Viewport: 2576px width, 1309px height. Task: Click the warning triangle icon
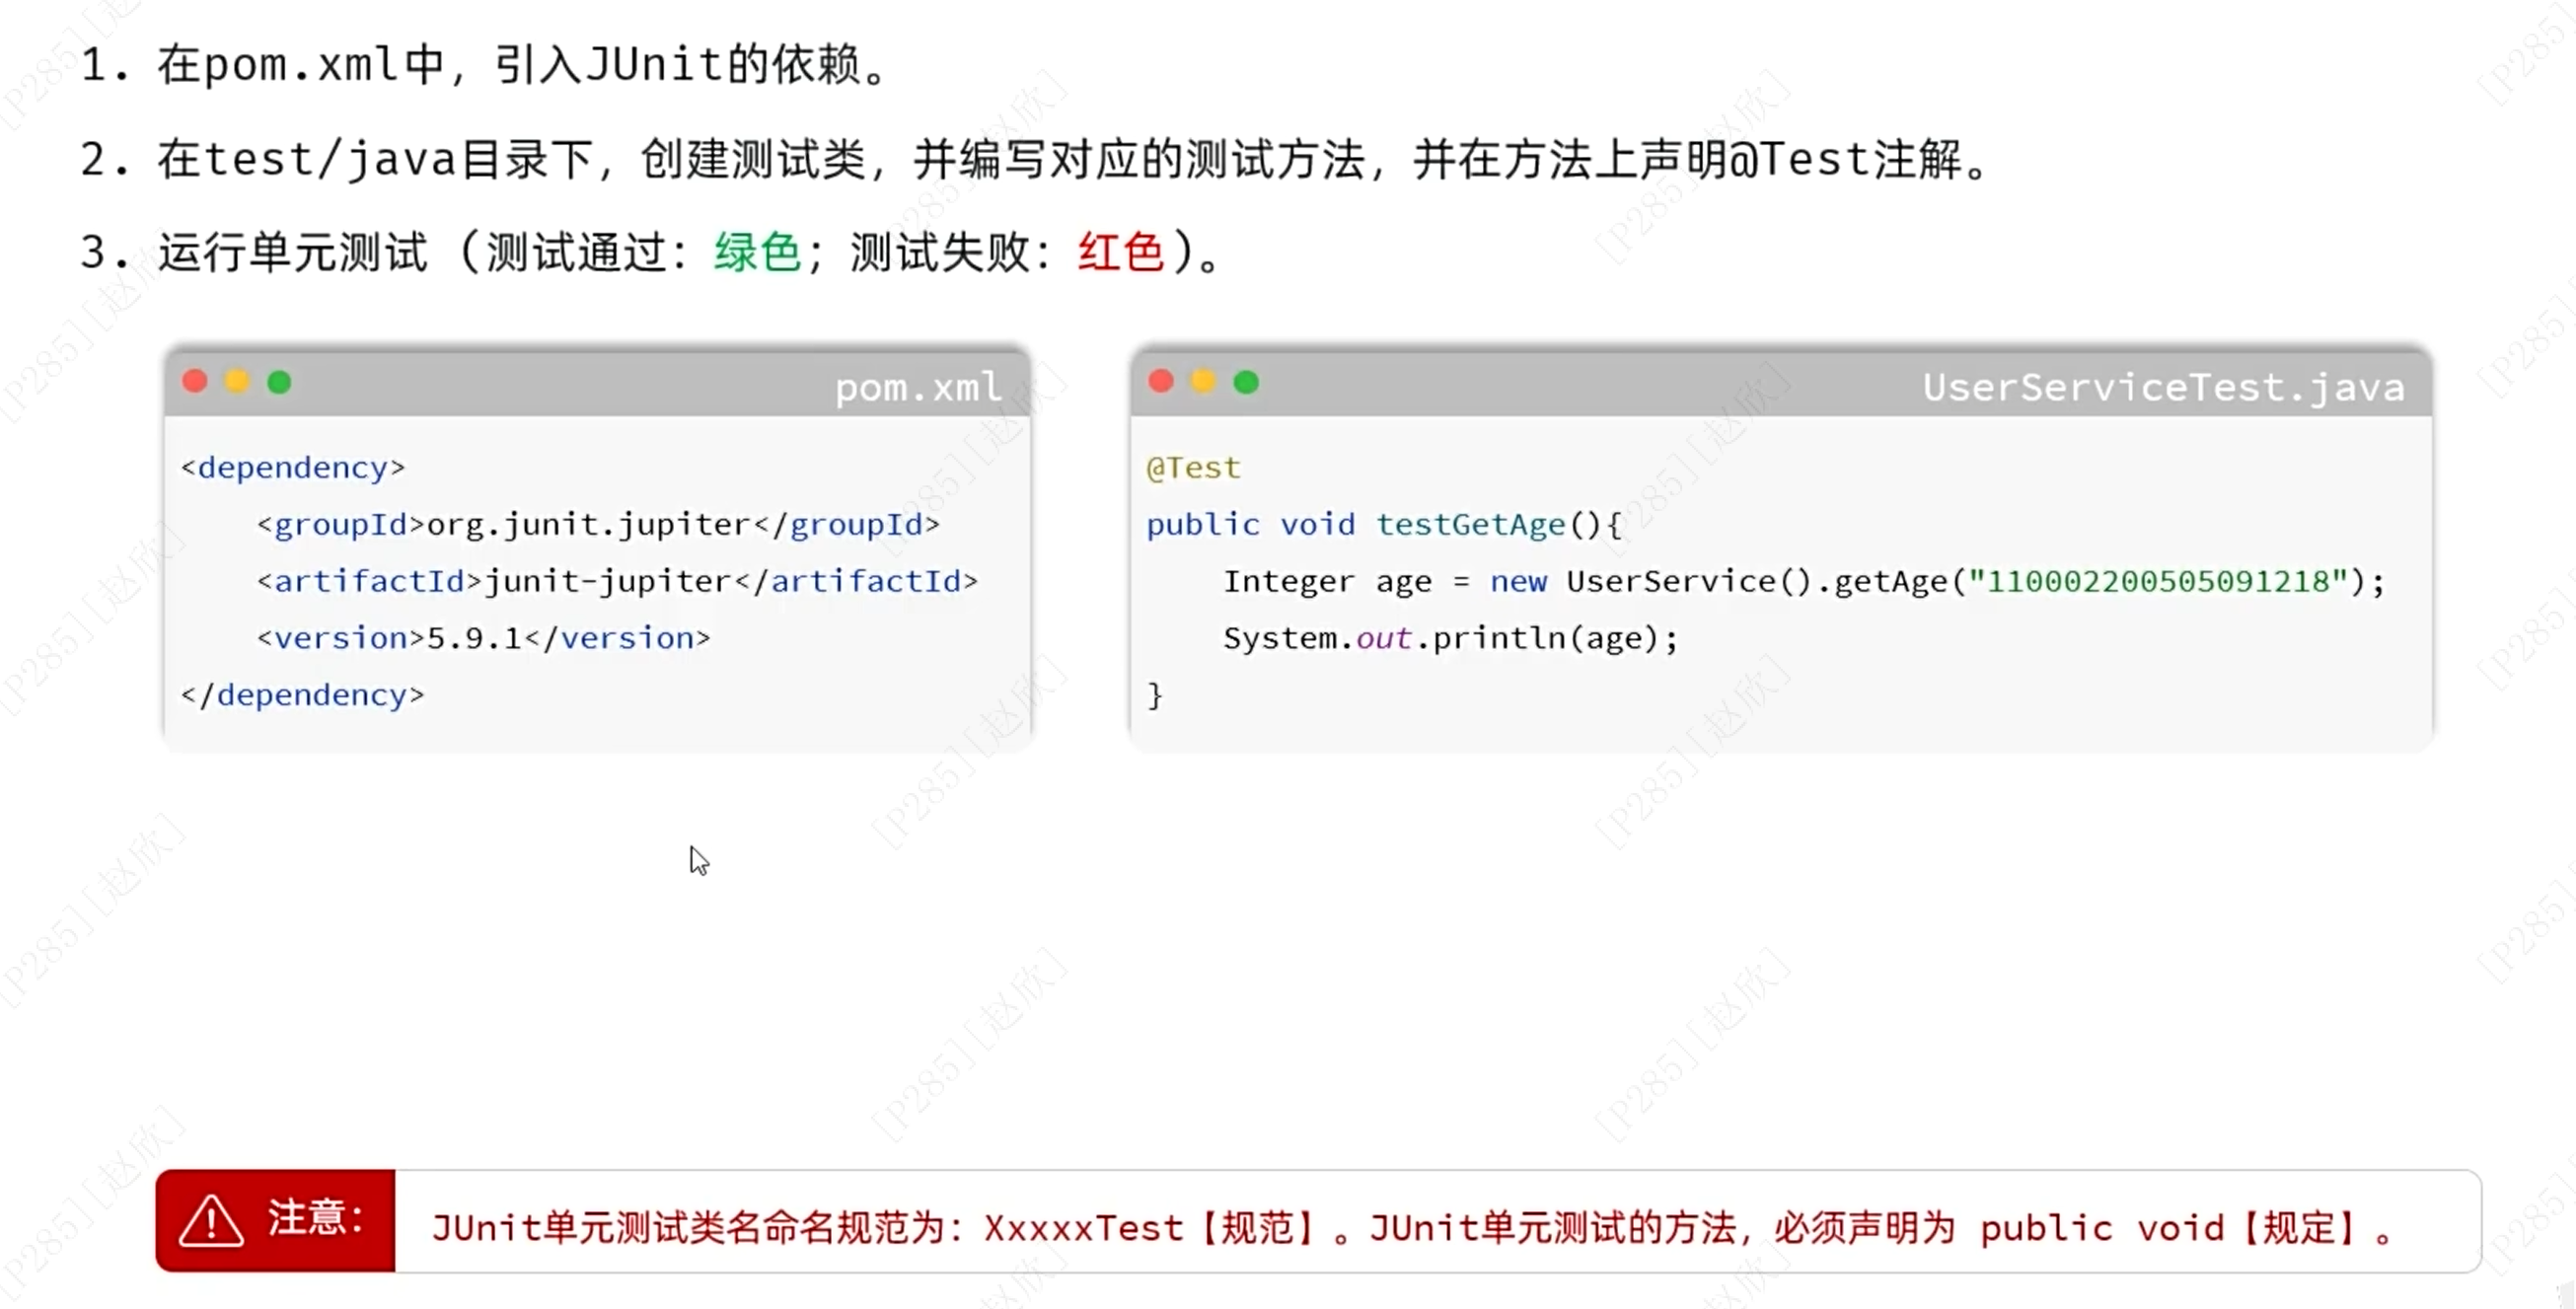pyautogui.click(x=211, y=1221)
